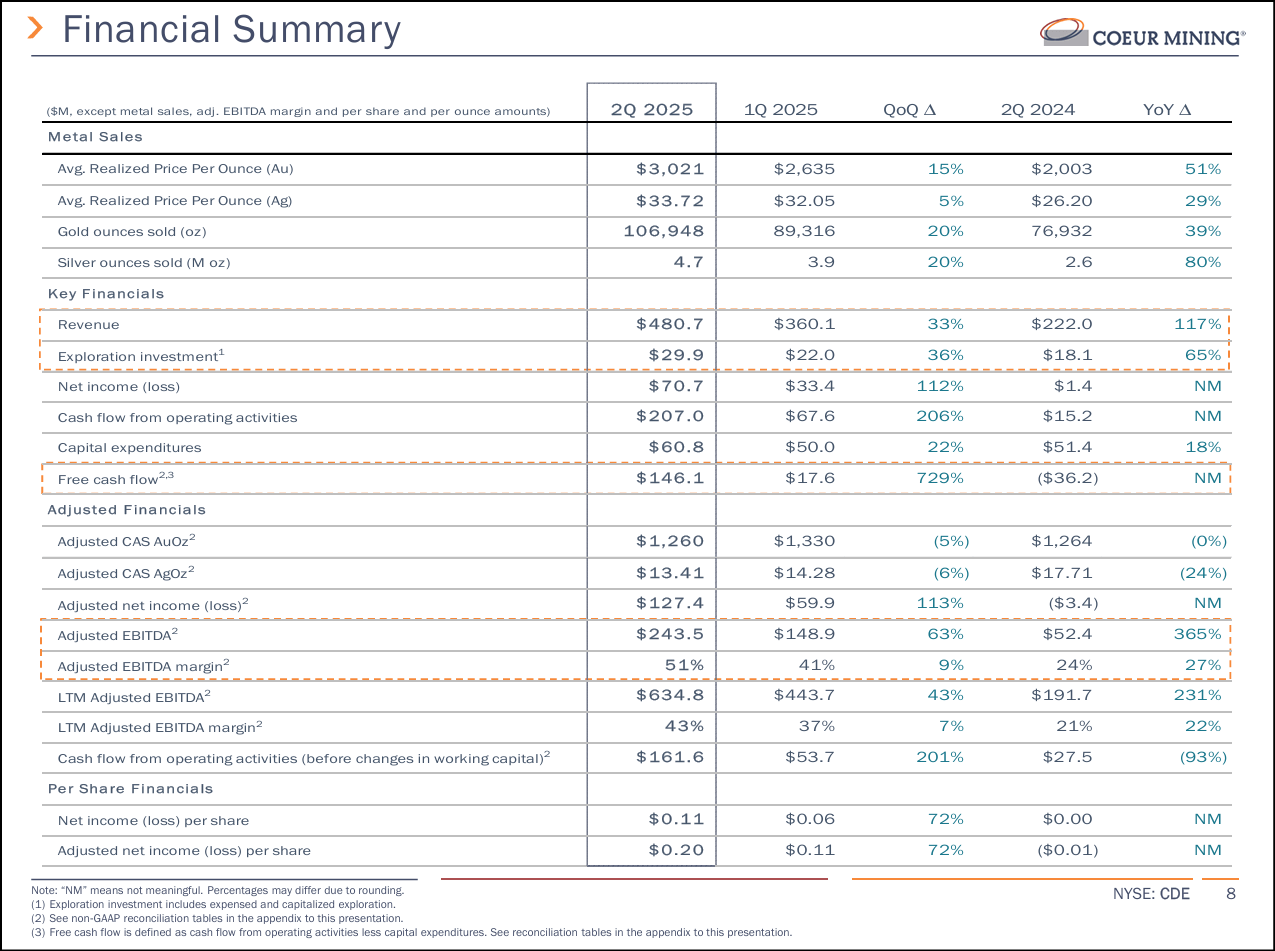Click the page number 8
Viewport: 1275px width, 951px height.
(x=1232, y=894)
